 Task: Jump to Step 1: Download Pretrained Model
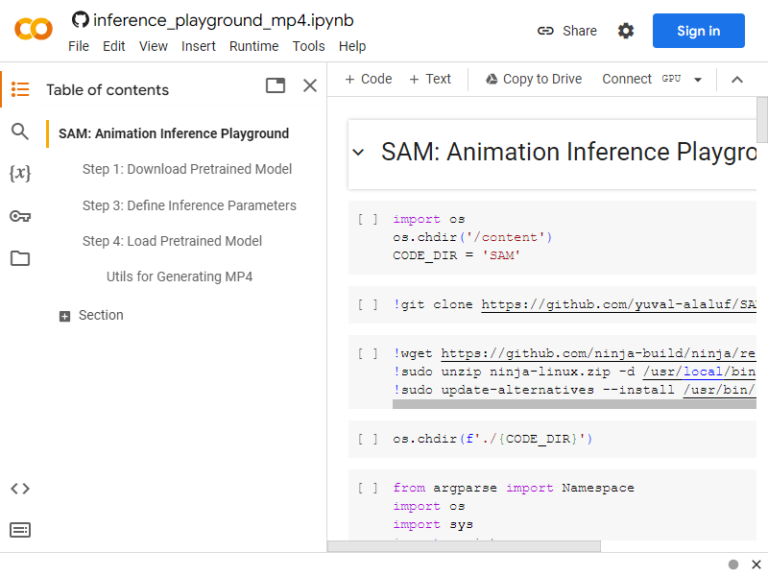coord(187,169)
